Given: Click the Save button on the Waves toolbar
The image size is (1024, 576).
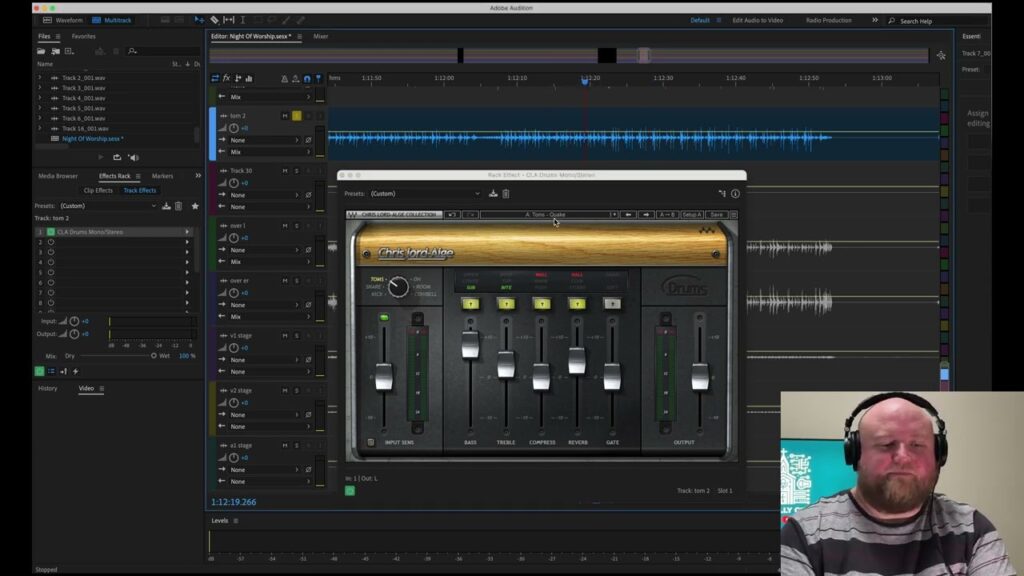Looking at the screenshot, I should [718, 214].
